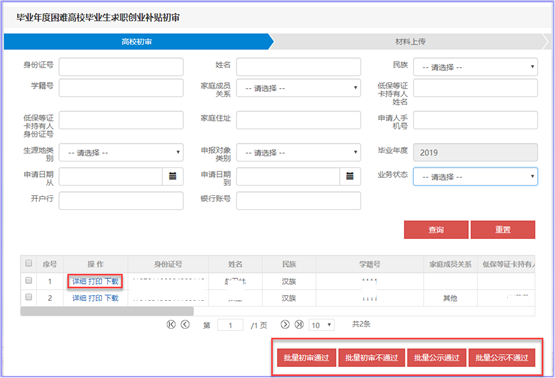Check the checkbox for row 1
The height and width of the screenshot is (378, 555).
pos(29,280)
